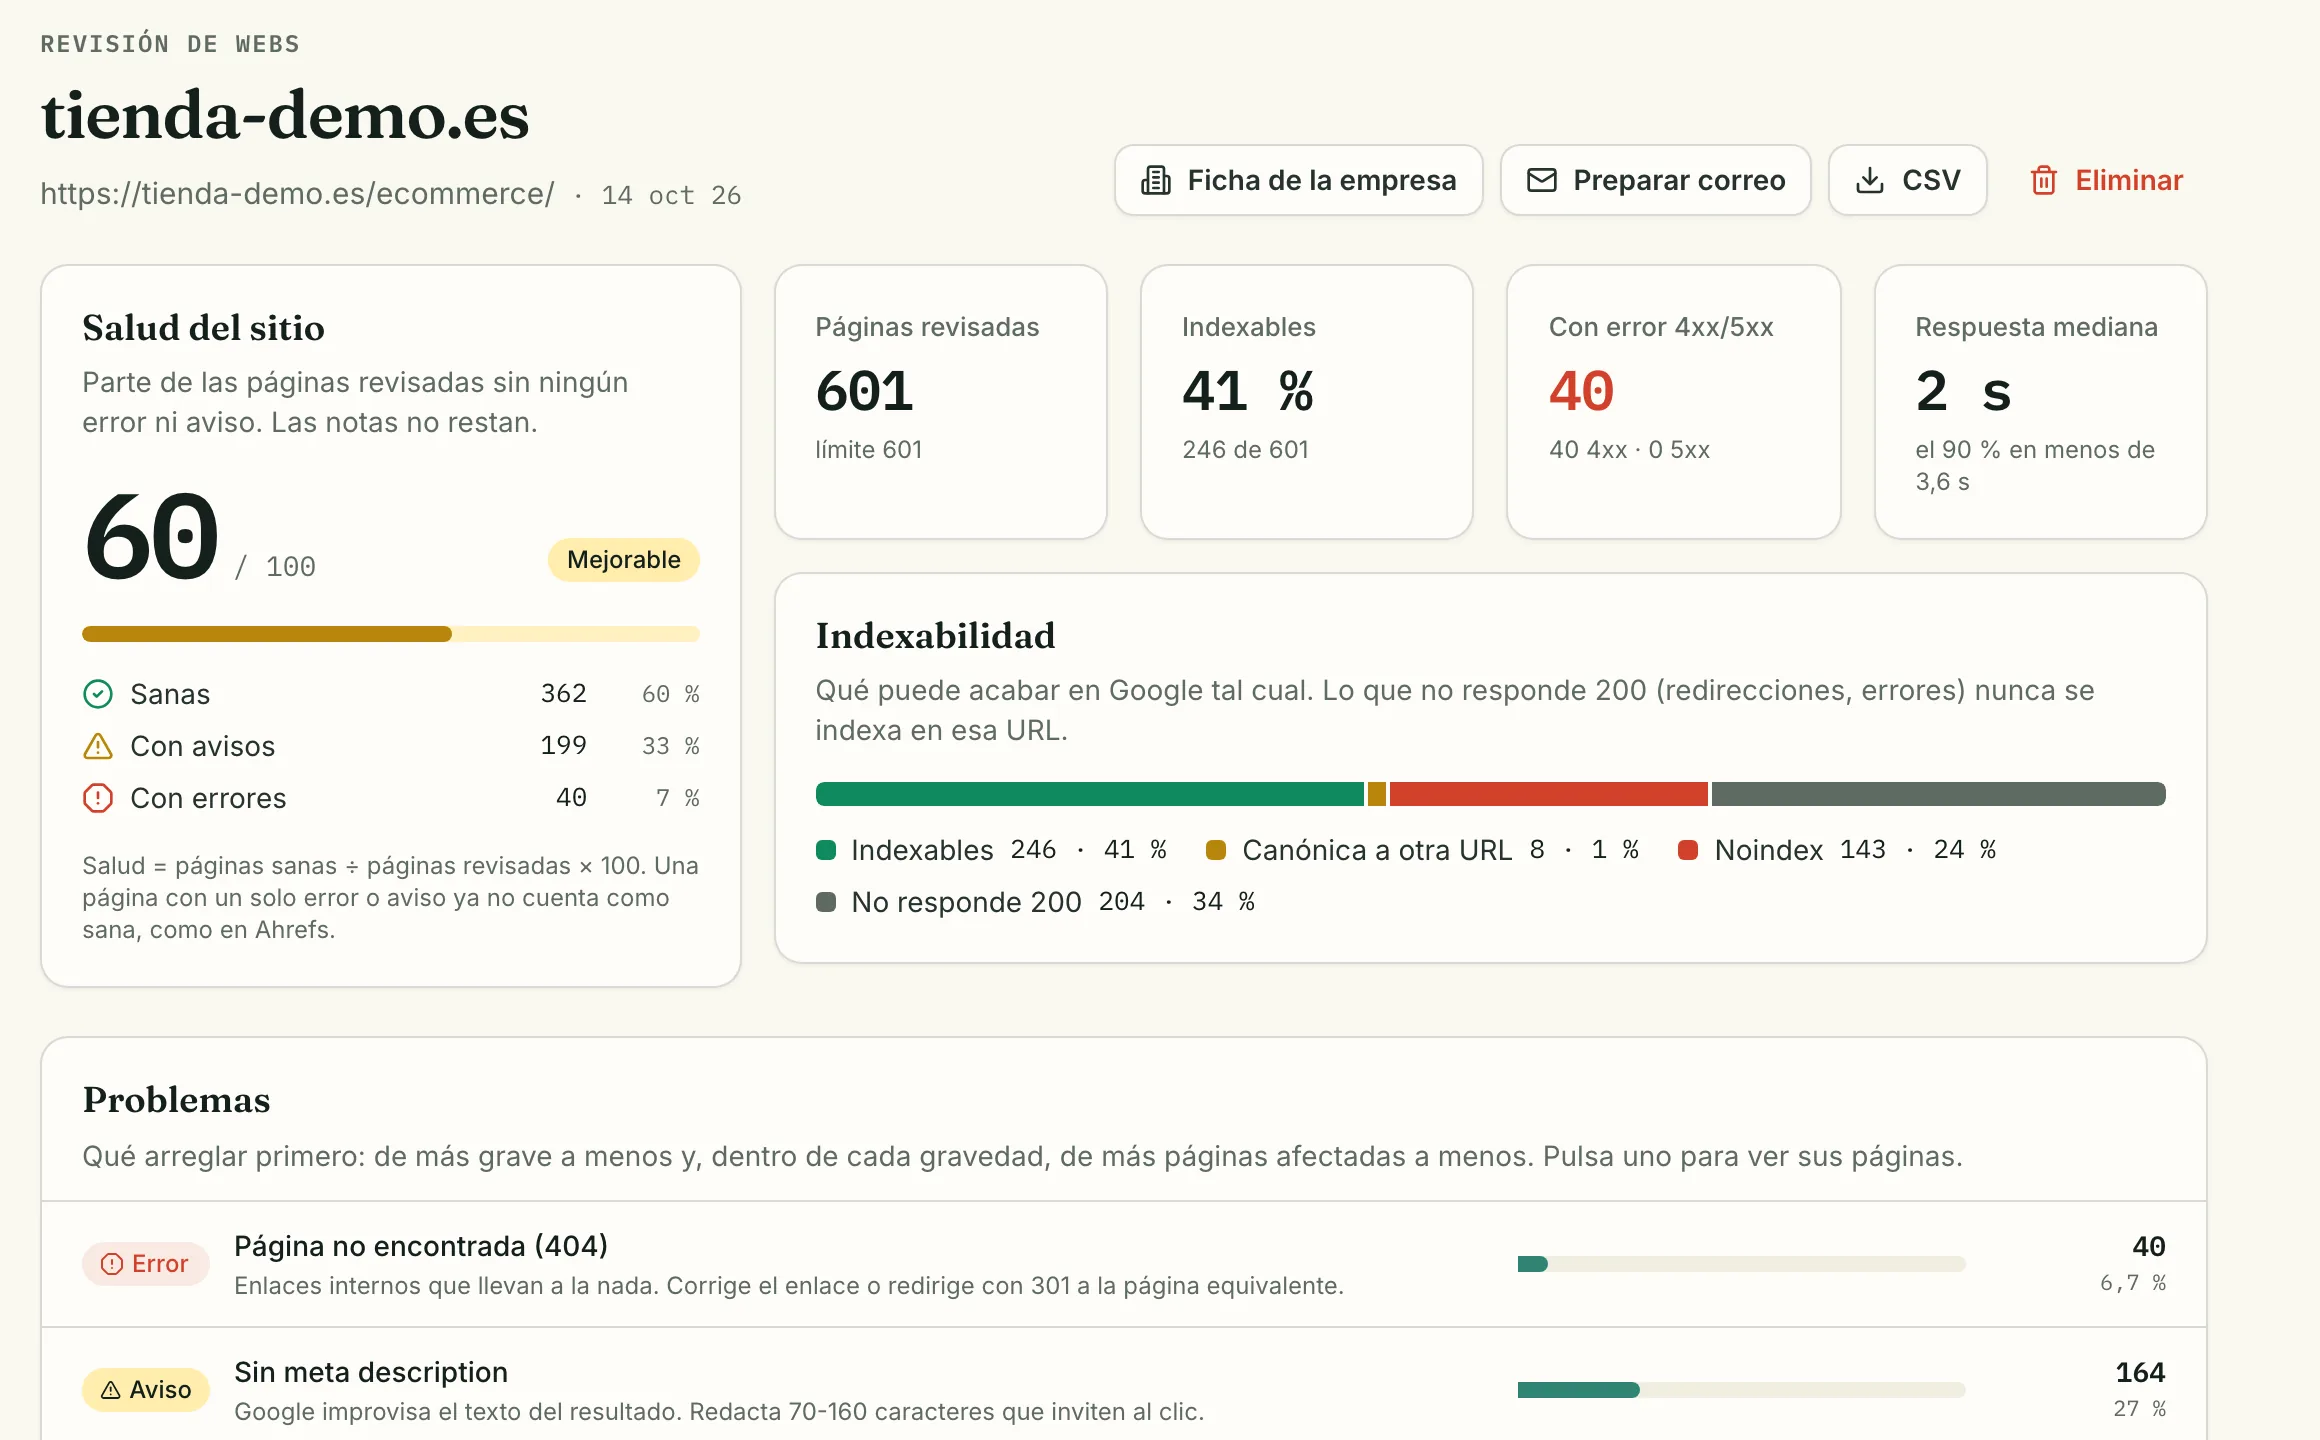Screen dimensions: 2320x1440
Task: Click the Mejorable status badge
Action: coord(624,560)
